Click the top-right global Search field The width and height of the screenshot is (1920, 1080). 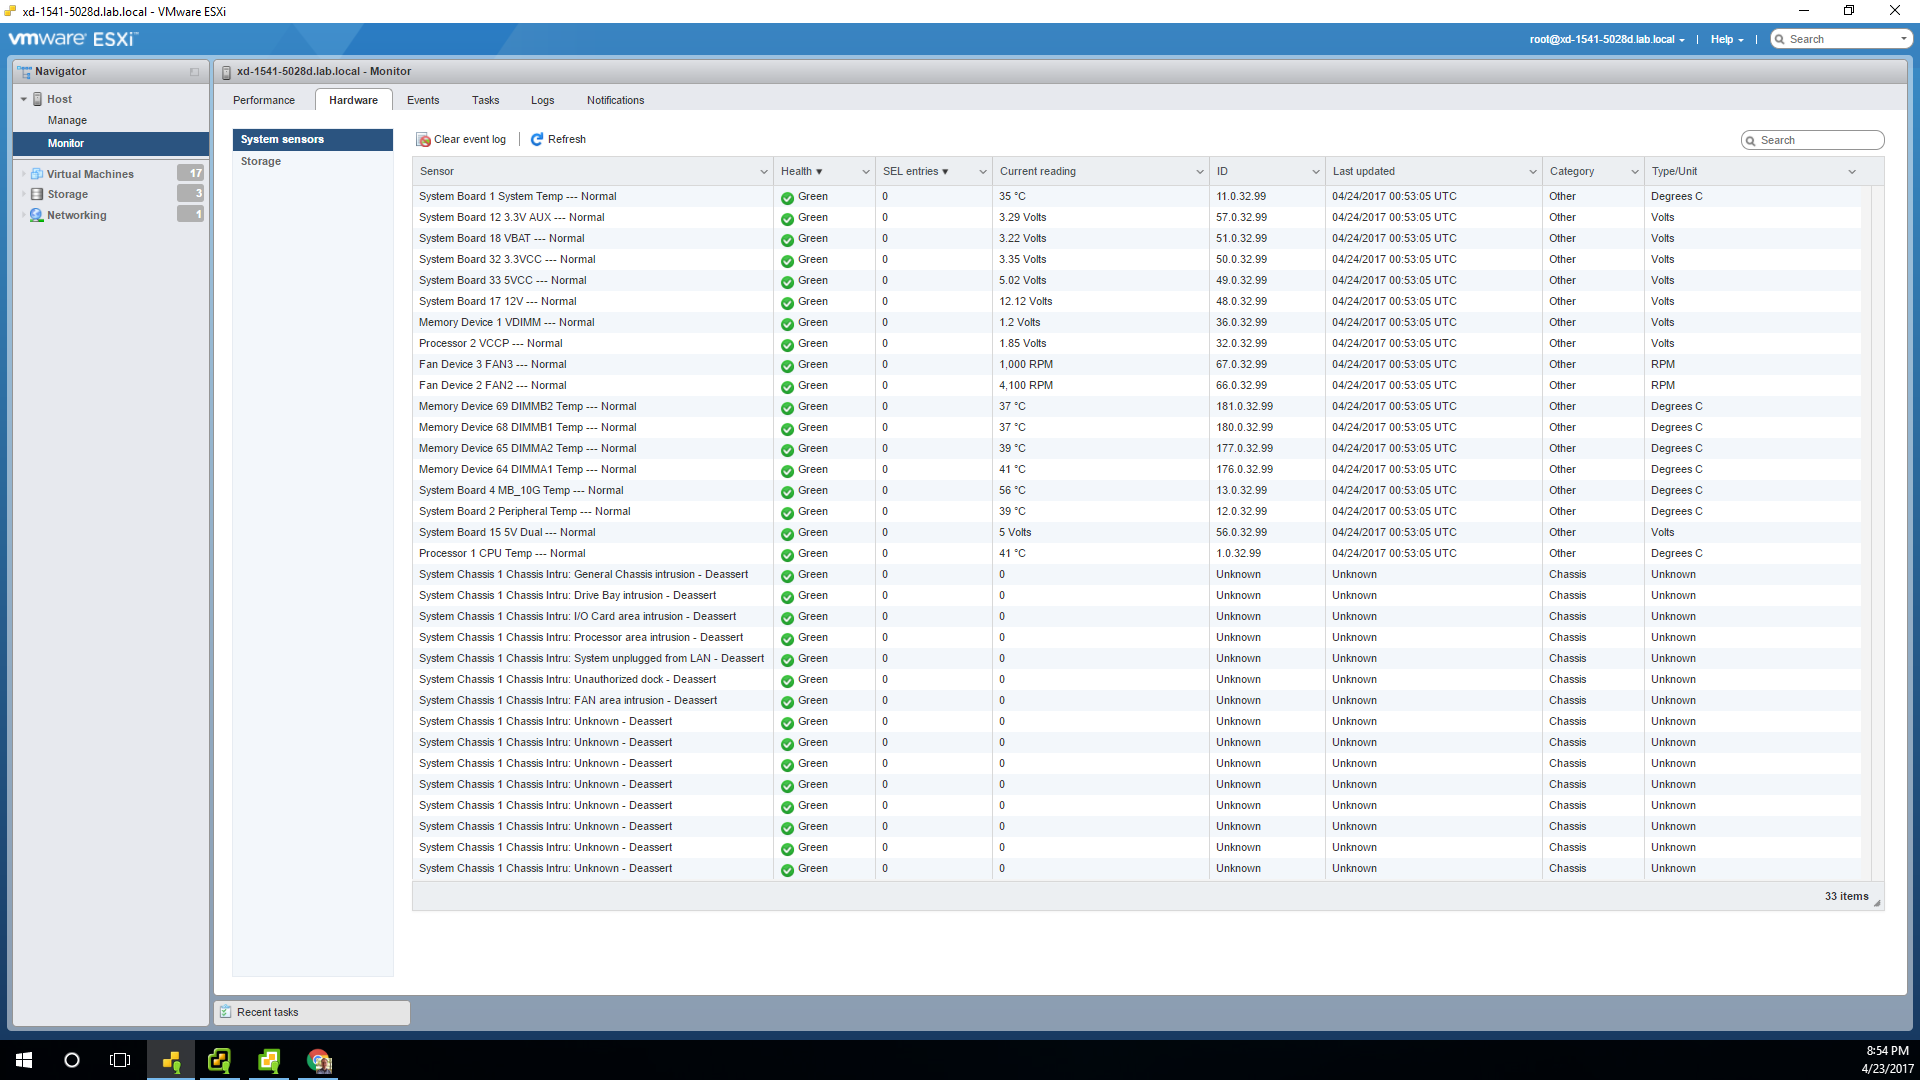(x=1840, y=39)
